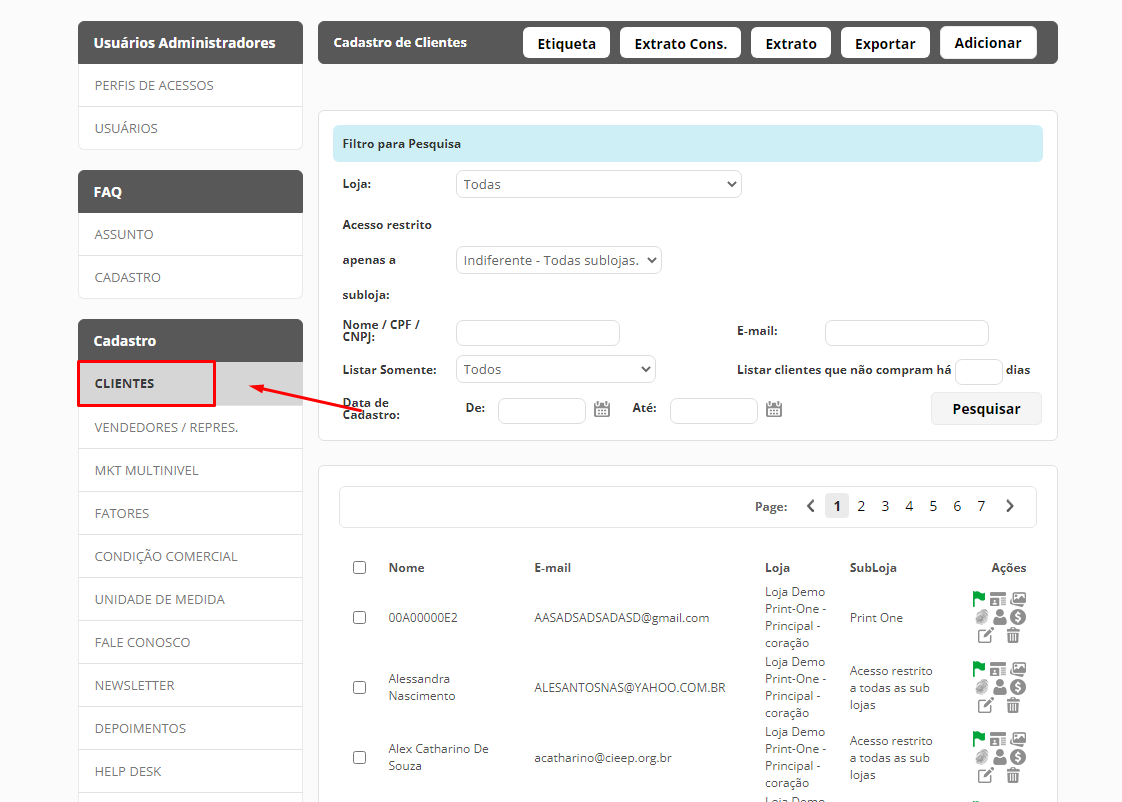Focus the E-mail search field
This screenshot has height=802, width=1122.
[907, 333]
